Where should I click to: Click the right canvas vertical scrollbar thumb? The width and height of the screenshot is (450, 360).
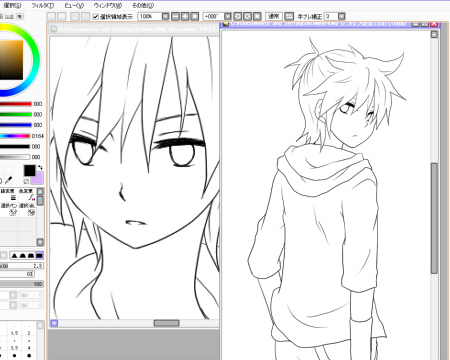[434, 218]
